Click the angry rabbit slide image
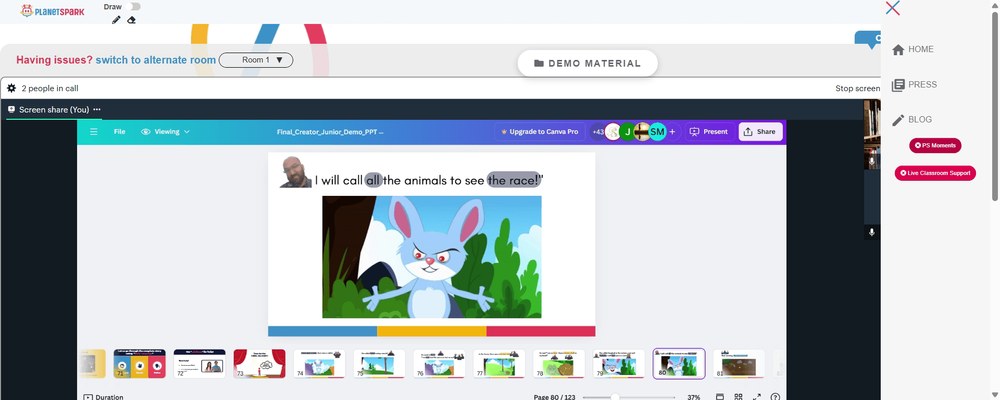 tap(432, 257)
